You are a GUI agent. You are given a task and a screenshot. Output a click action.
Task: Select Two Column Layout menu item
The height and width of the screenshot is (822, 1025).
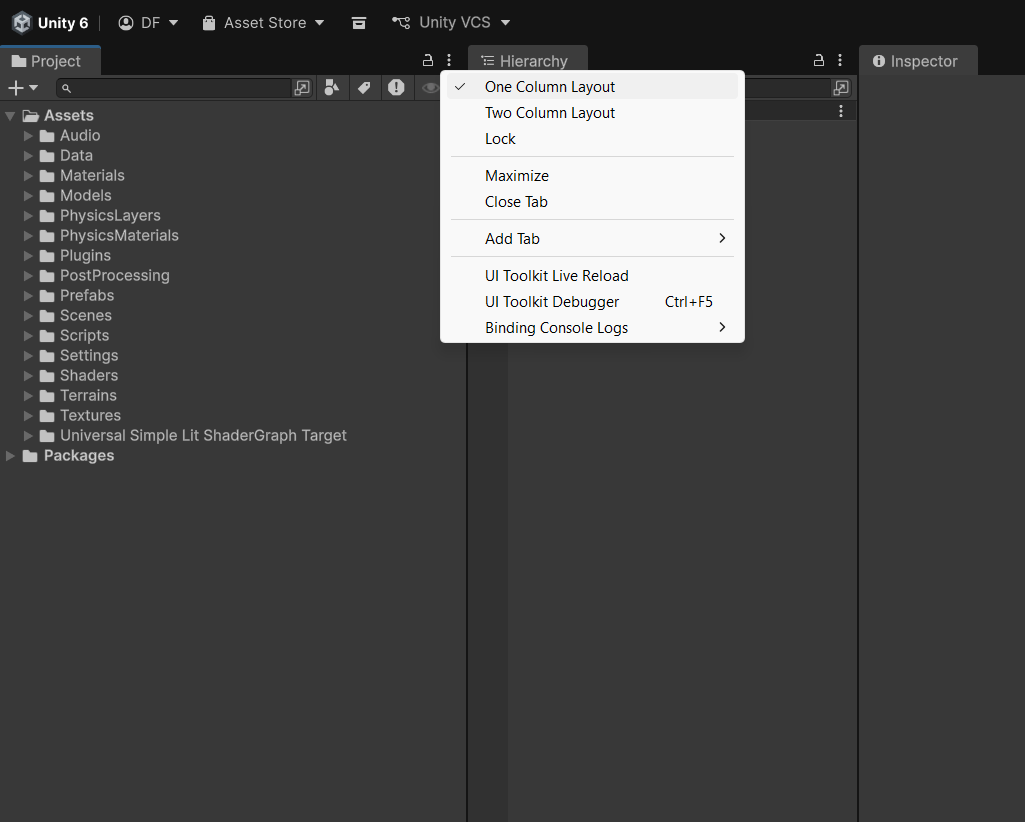coord(592,112)
